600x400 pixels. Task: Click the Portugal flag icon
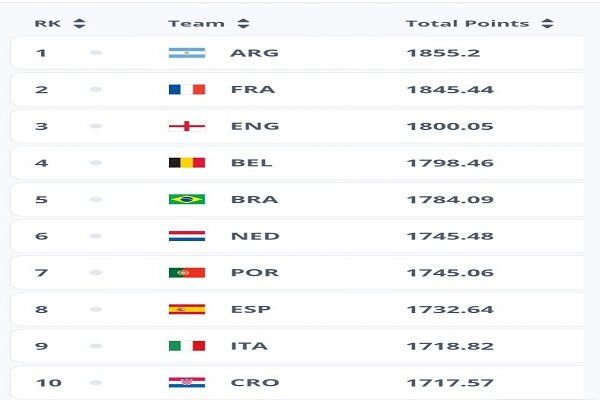point(187,273)
